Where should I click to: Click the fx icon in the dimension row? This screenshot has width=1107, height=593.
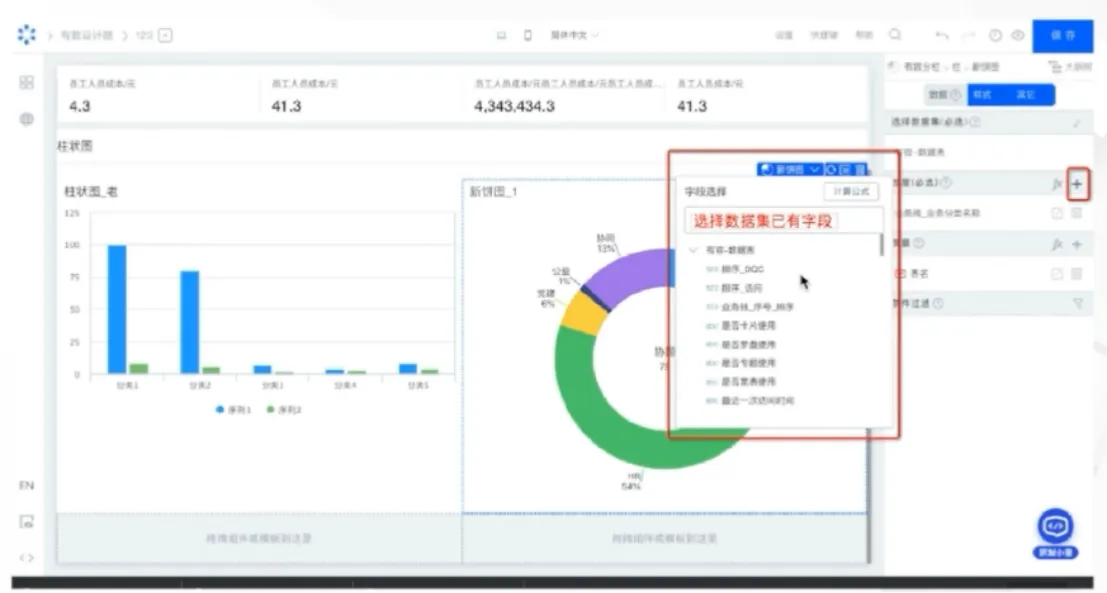point(1057,184)
